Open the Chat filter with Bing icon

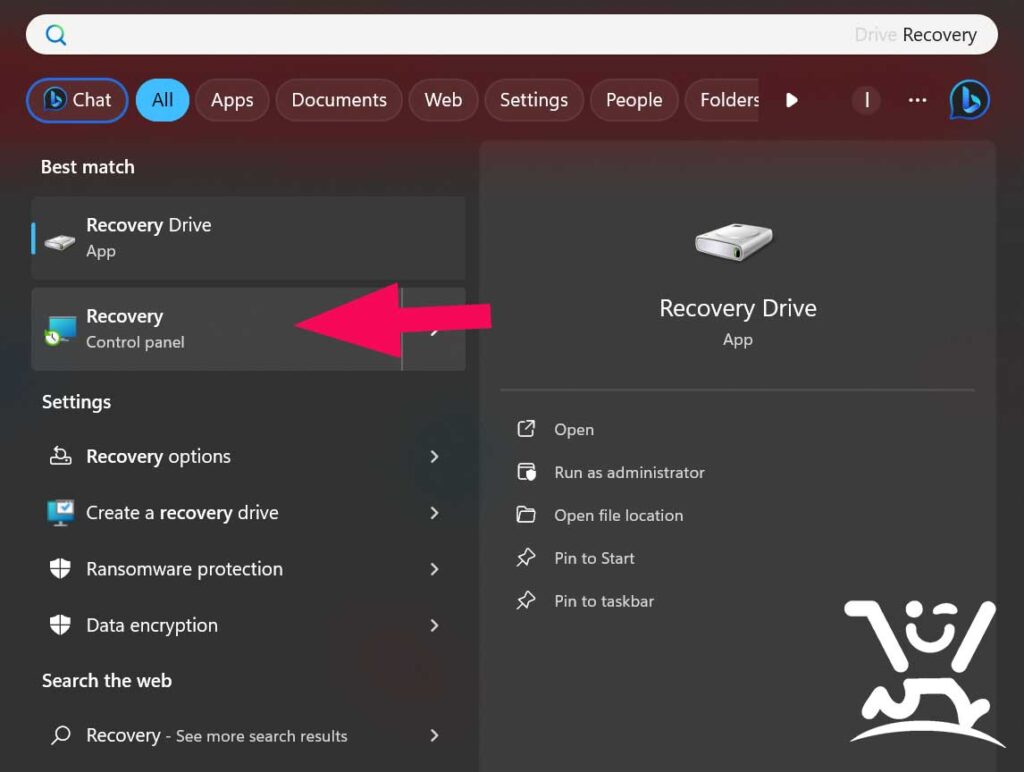77,100
